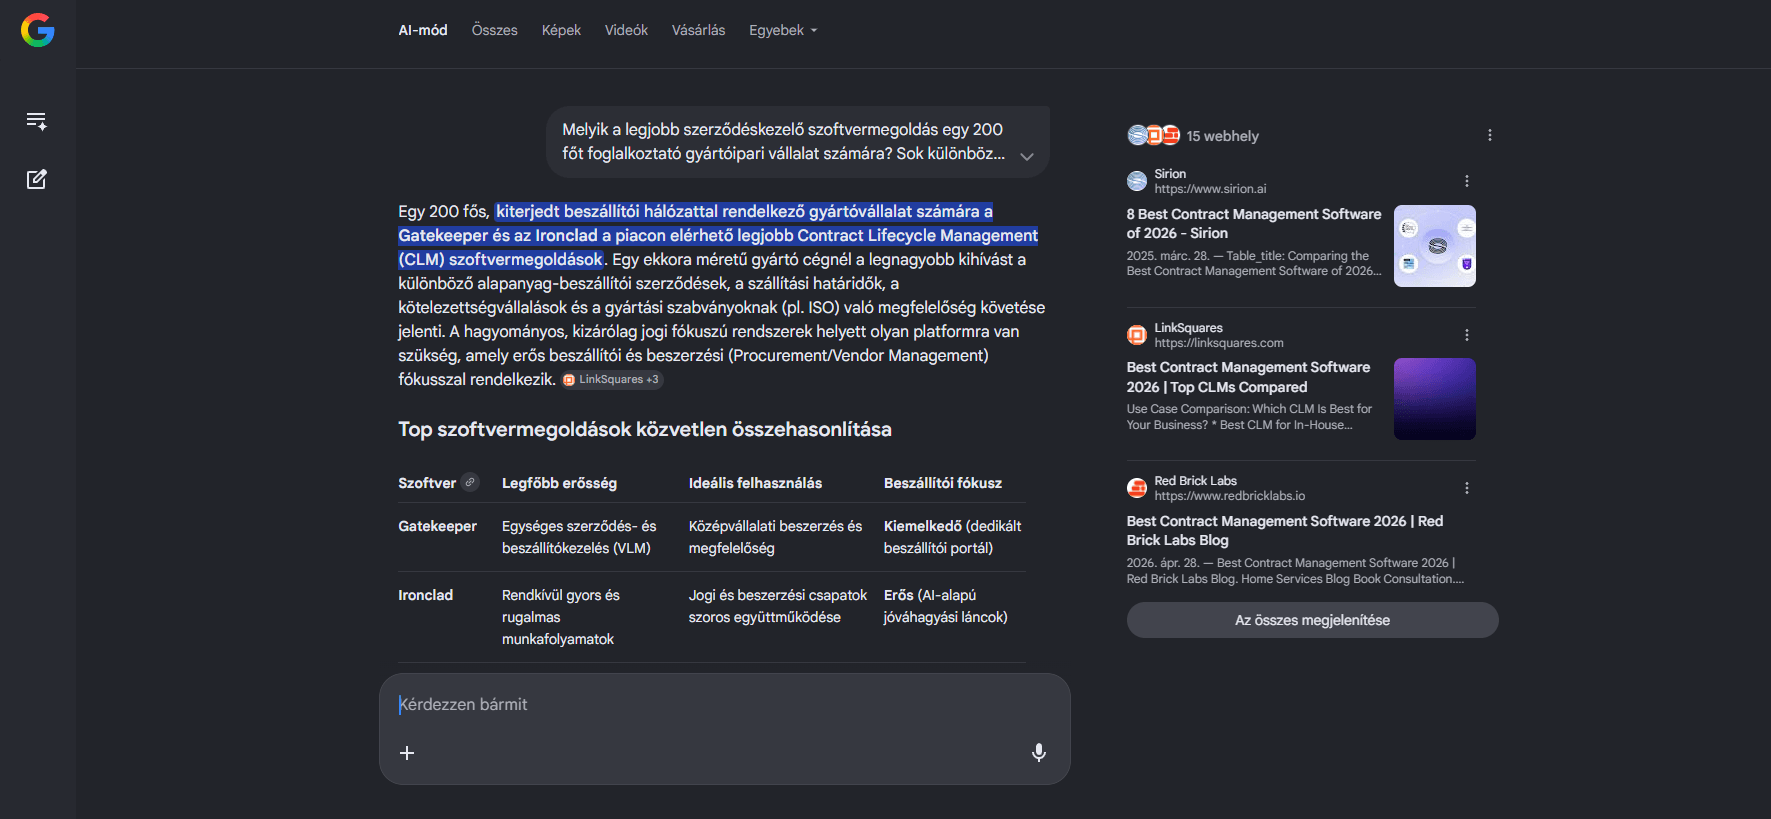Click 'Kiemelkedő (dedikált beszállítói portál)' cell
1771x819 pixels.
[x=952, y=537]
